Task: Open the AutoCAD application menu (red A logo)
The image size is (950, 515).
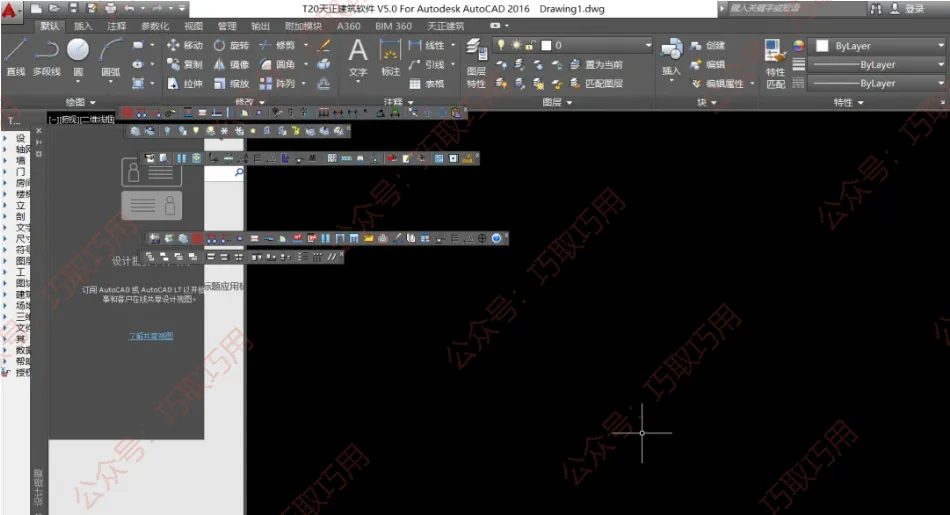Action: 10,11
